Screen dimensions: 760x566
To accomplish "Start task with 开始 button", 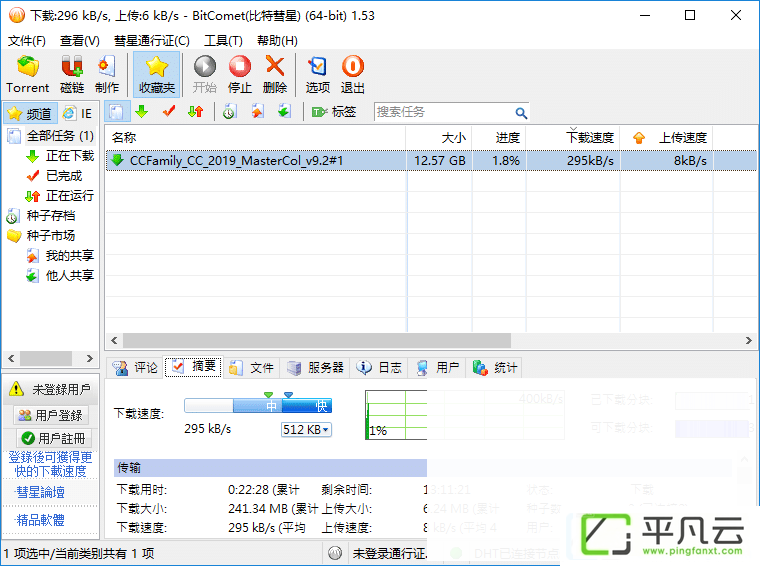I will (205, 75).
